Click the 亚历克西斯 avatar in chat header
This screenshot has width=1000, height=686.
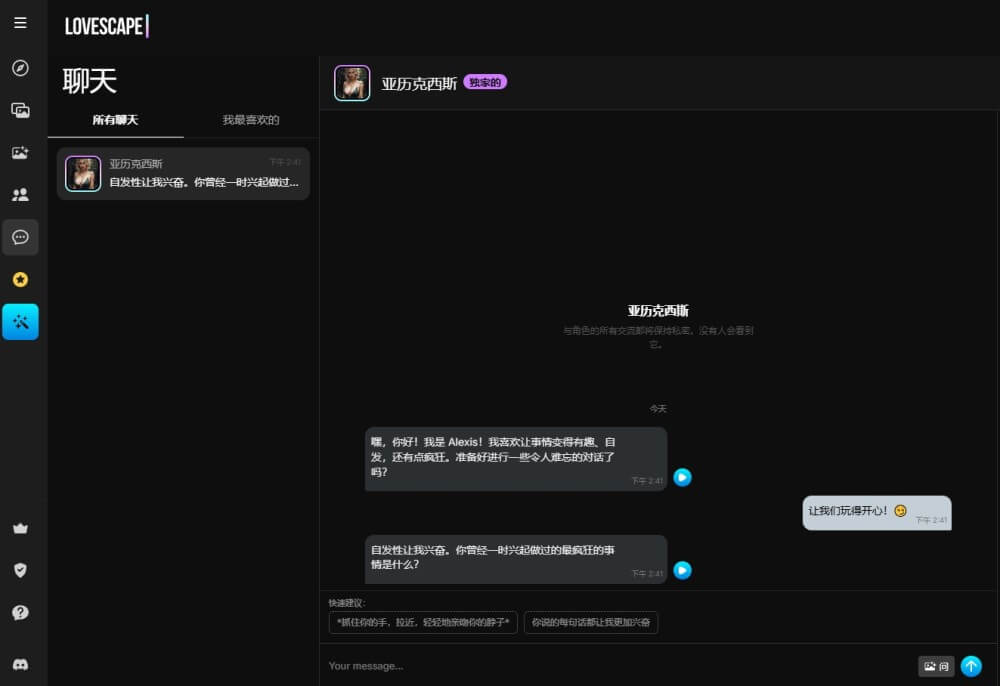click(352, 83)
